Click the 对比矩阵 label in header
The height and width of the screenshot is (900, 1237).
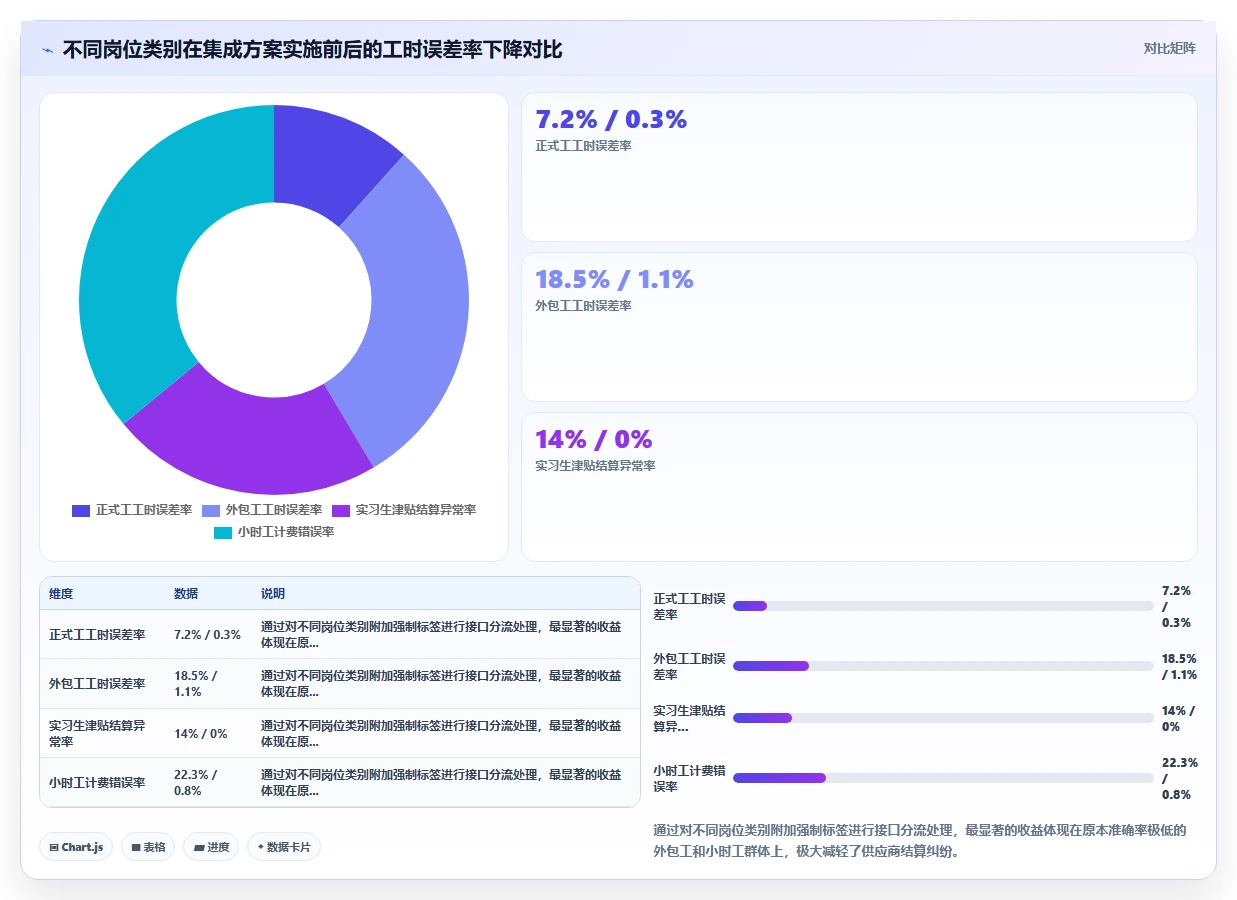[x=1170, y=48]
